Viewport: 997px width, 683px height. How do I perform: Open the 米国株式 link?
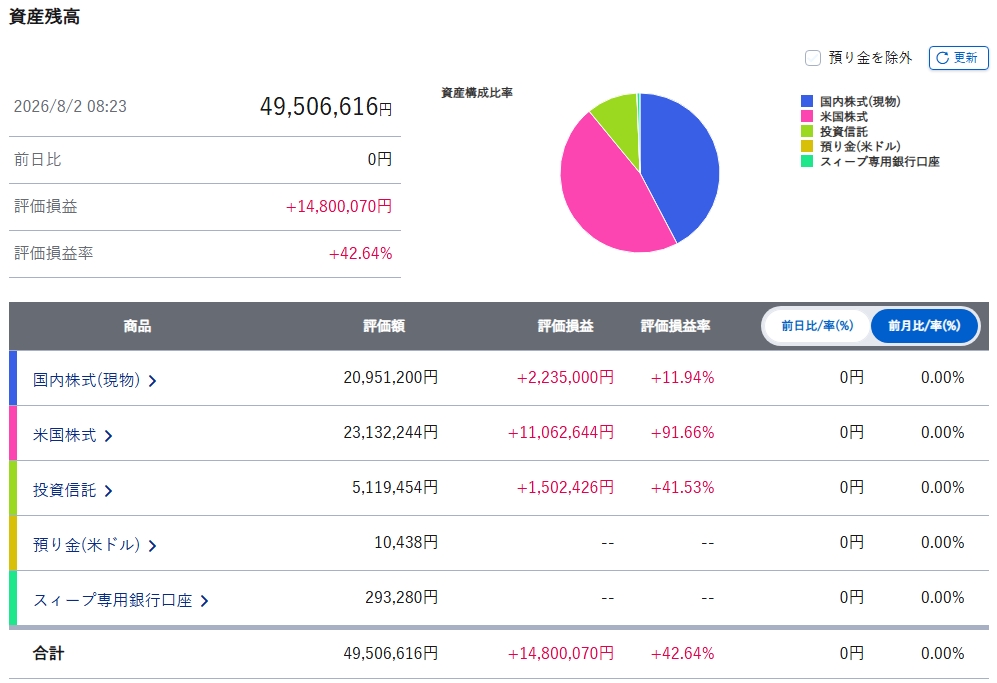(64, 435)
